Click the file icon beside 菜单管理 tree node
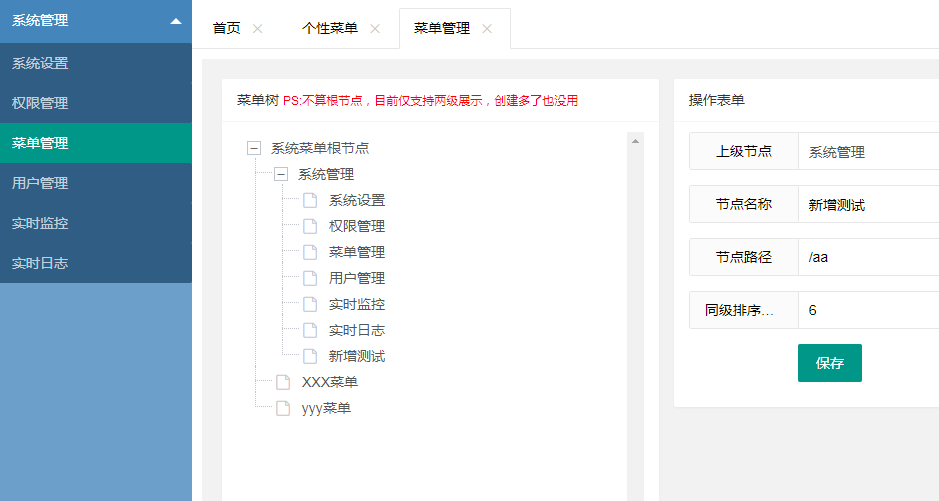This screenshot has width=939, height=501. point(310,252)
